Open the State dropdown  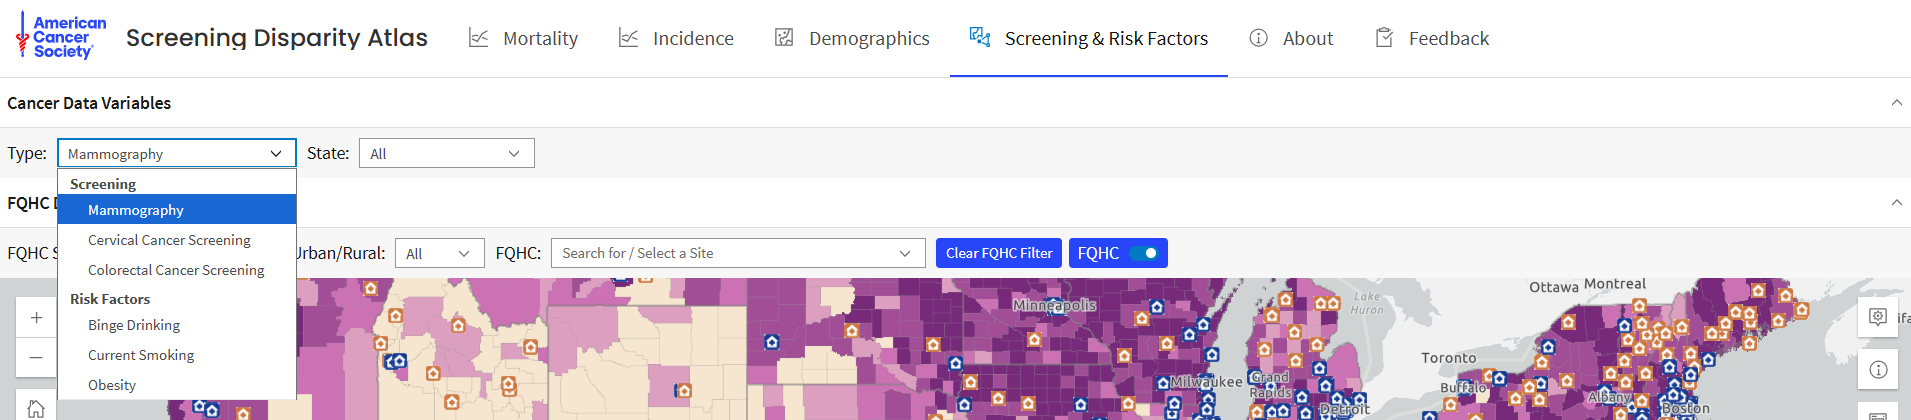point(447,153)
